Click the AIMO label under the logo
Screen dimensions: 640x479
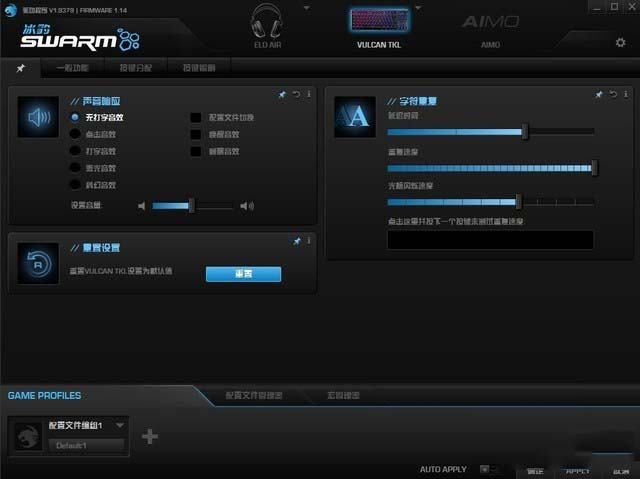(x=490, y=45)
